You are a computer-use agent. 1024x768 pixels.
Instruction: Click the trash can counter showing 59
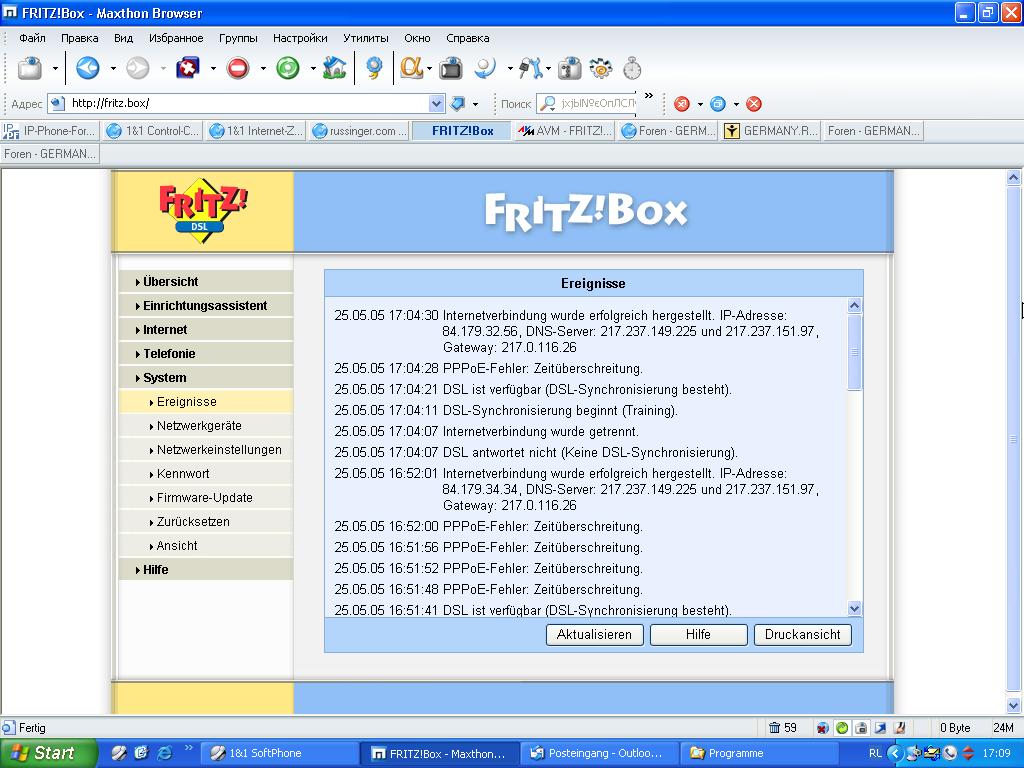tap(782, 728)
